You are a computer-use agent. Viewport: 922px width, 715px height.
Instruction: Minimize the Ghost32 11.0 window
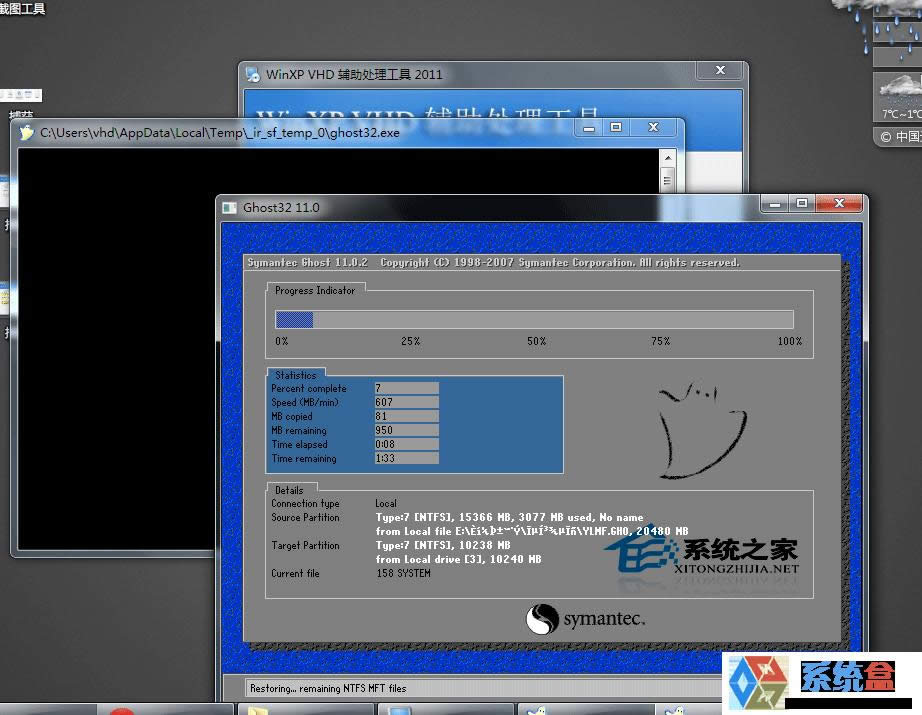pyautogui.click(x=774, y=203)
